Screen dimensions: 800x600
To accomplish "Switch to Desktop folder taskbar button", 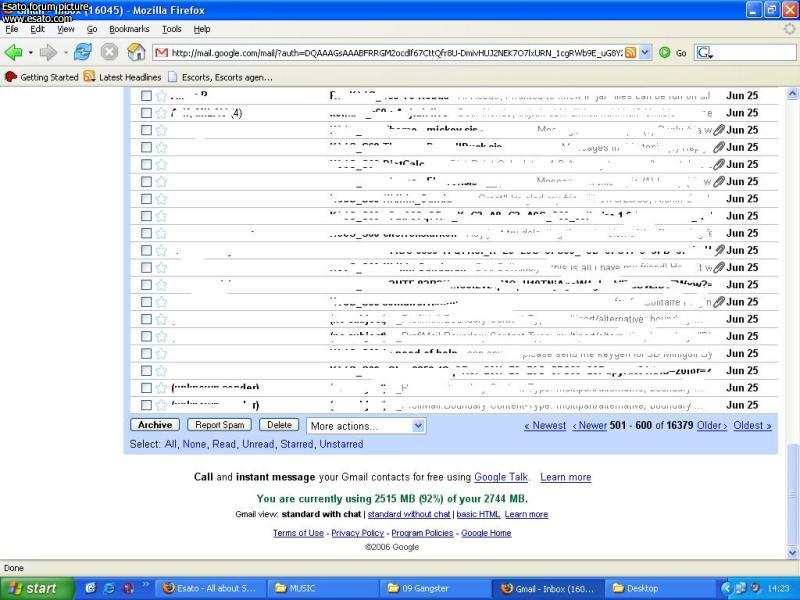I will tap(661, 588).
